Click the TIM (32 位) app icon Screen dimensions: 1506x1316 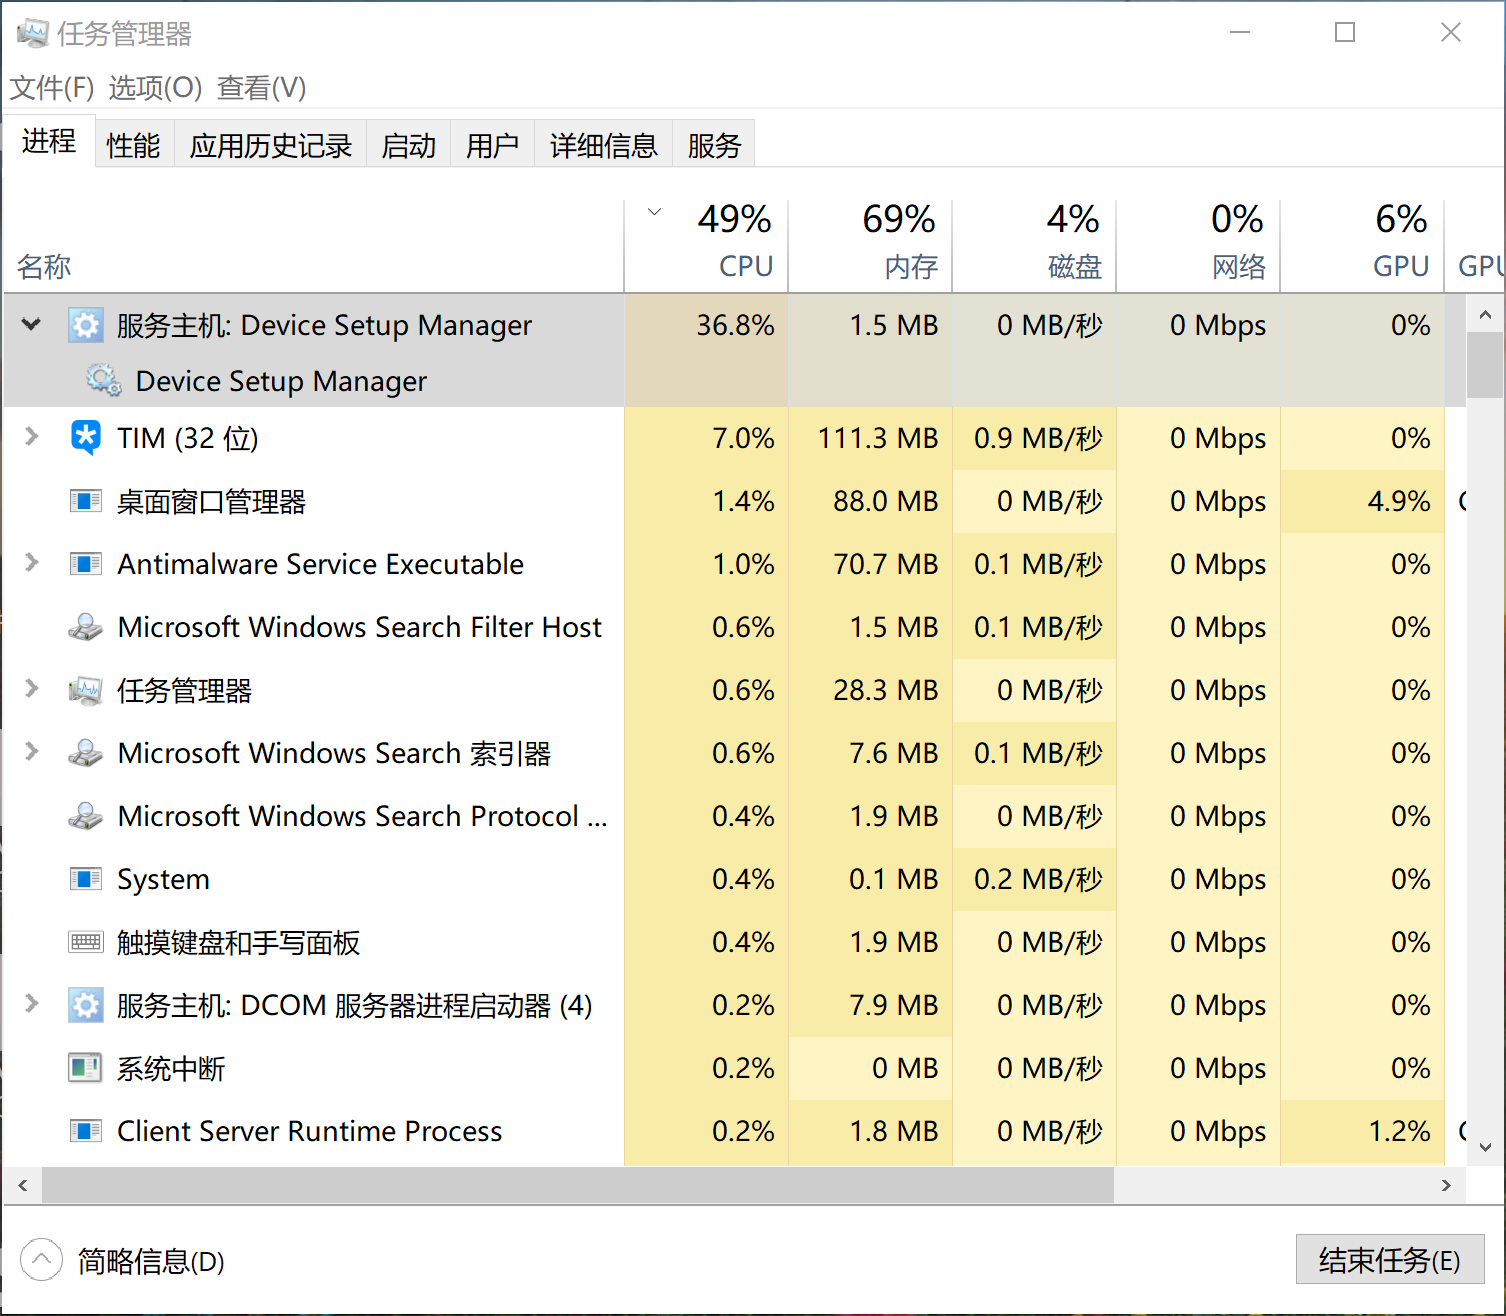click(x=86, y=438)
